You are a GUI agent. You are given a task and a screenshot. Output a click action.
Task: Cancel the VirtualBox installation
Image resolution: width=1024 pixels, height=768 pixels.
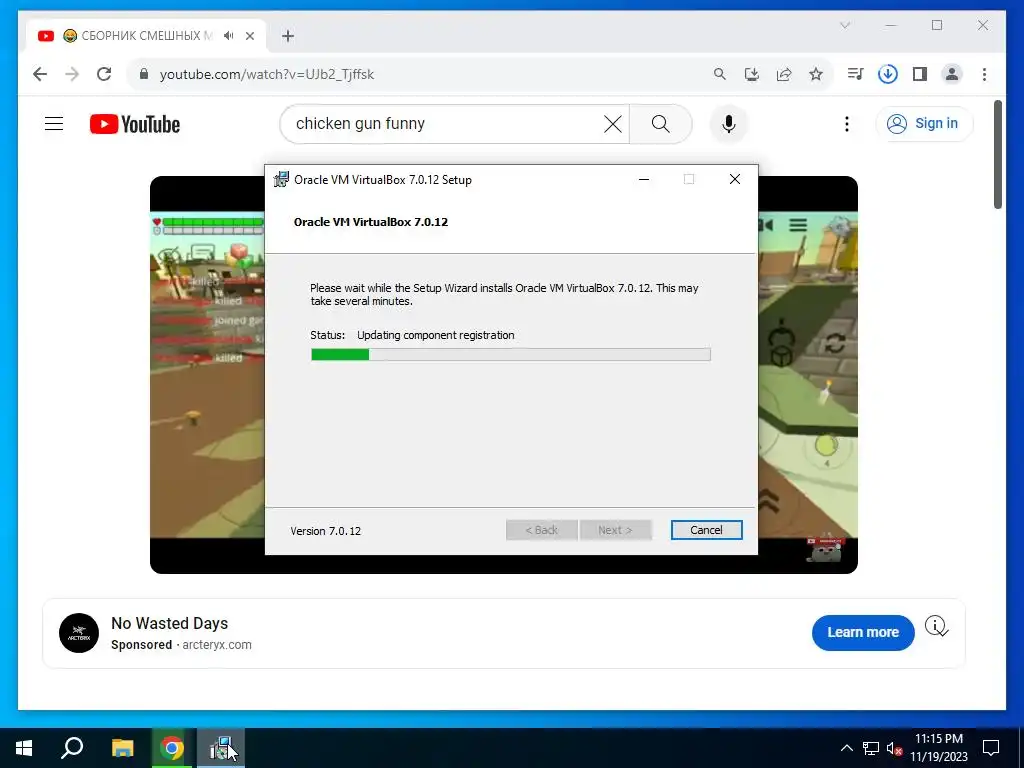(x=706, y=530)
